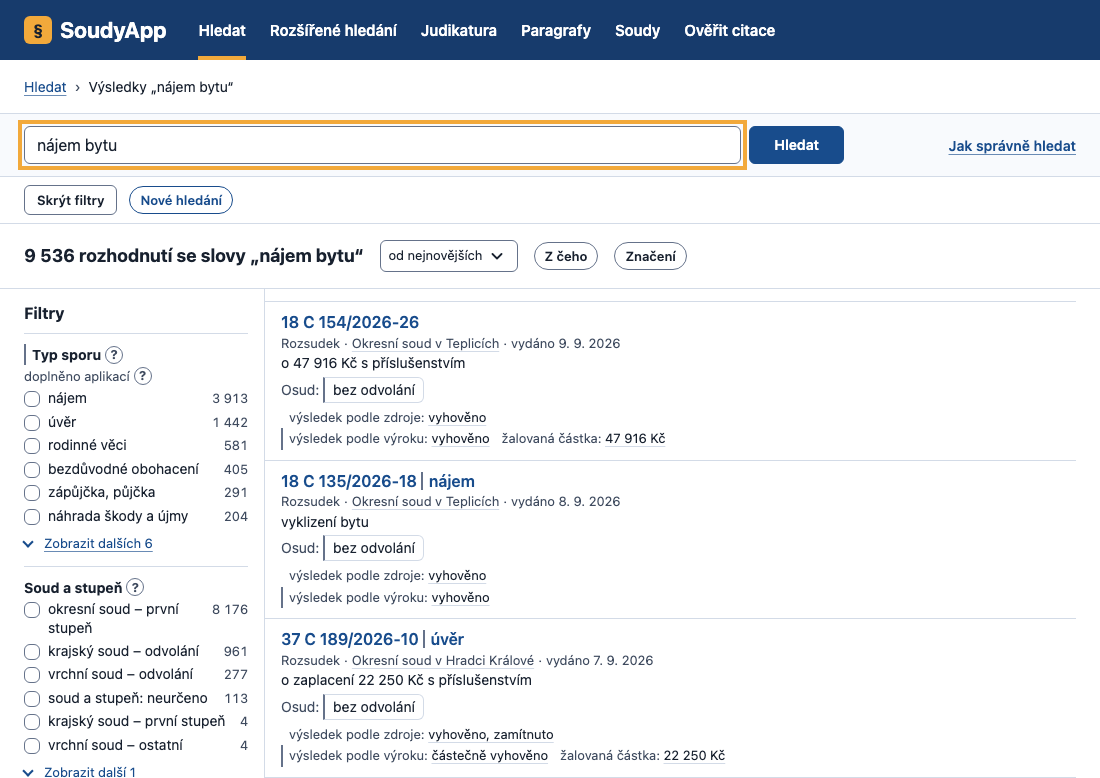Click the Z čeho button
Screen dimensions: 1100x778
pos(565,257)
